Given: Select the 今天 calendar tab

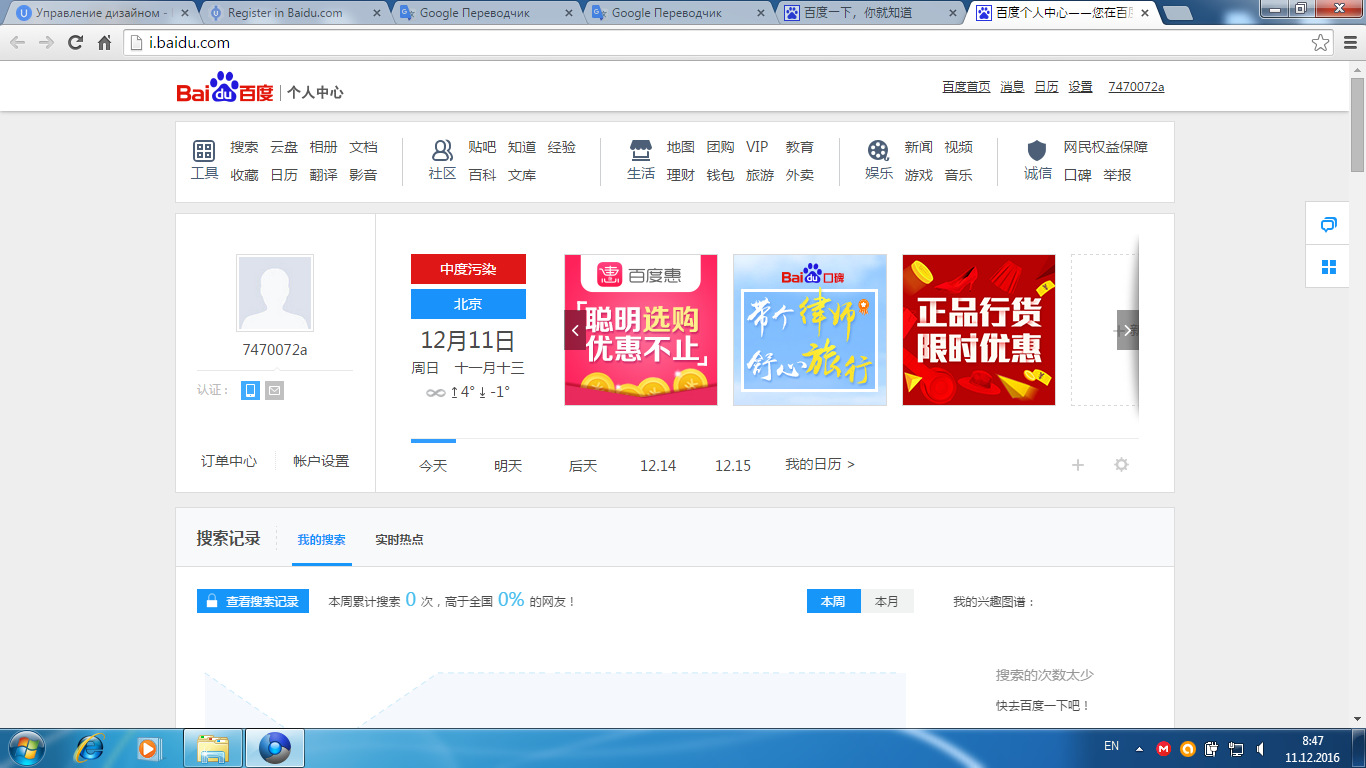Looking at the screenshot, I should point(433,466).
